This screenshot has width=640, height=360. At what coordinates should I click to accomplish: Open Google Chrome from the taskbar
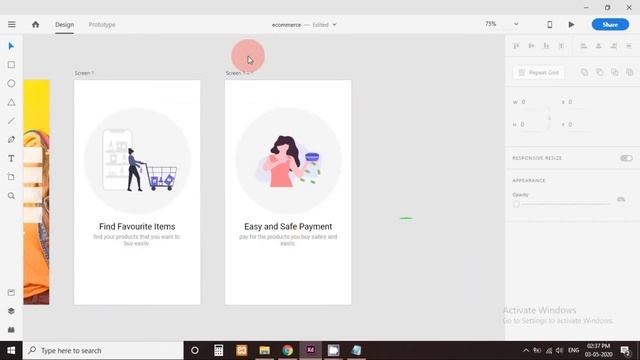287,350
